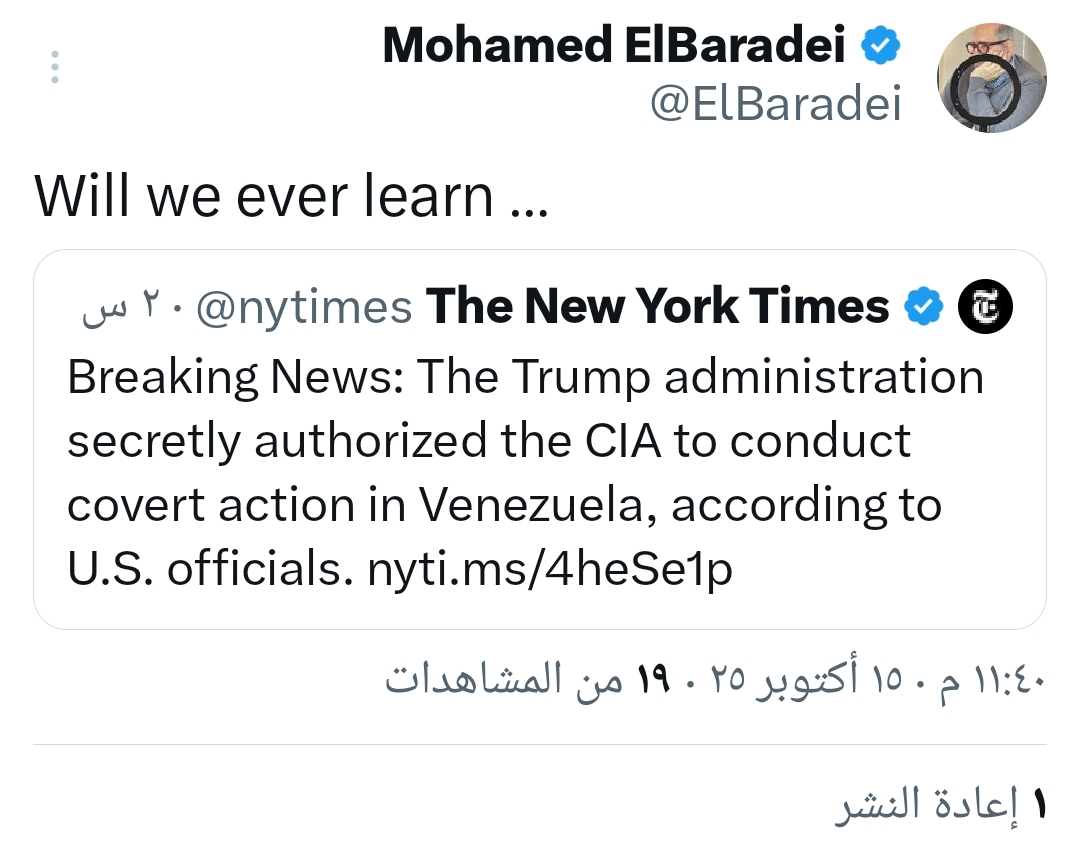The height and width of the screenshot is (846, 1080).
Task: Click ElBaradei's blue verified badge
Action: pos(881,46)
